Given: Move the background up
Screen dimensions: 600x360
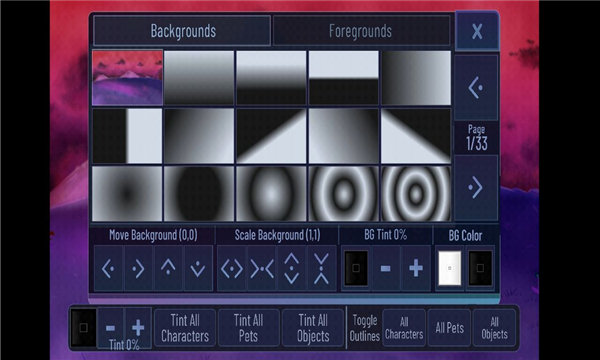Looking at the screenshot, I should coord(168,269).
